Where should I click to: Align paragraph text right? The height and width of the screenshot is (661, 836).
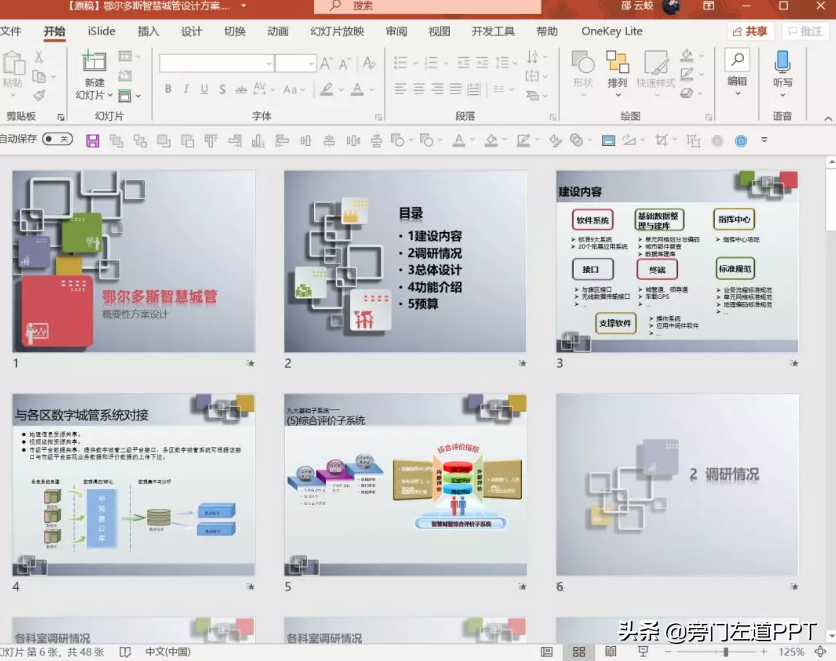[x=438, y=88]
